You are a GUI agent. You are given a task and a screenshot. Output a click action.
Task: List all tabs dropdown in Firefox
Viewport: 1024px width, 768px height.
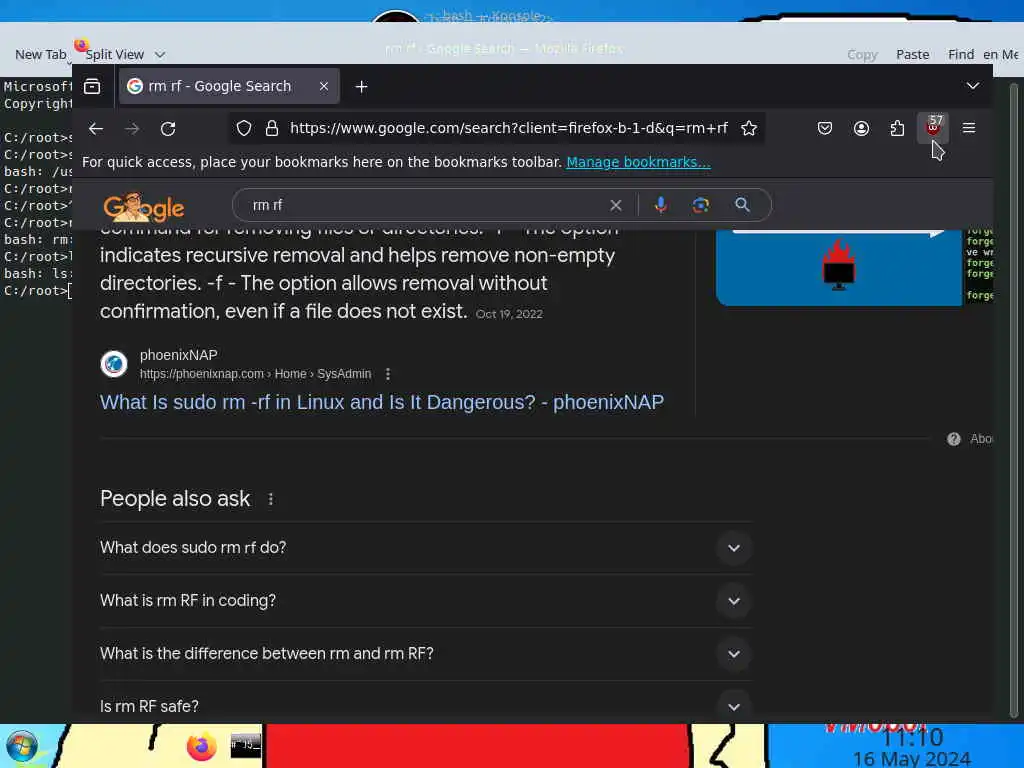point(972,86)
